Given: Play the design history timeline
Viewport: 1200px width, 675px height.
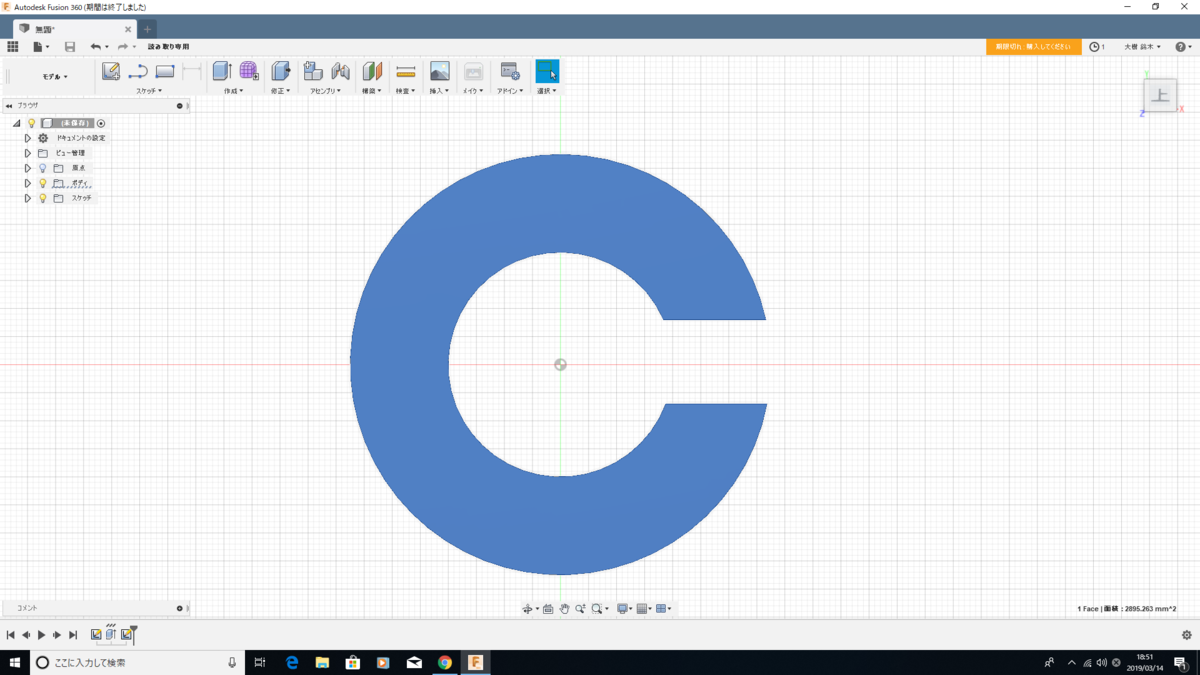Looking at the screenshot, I should [x=41, y=635].
